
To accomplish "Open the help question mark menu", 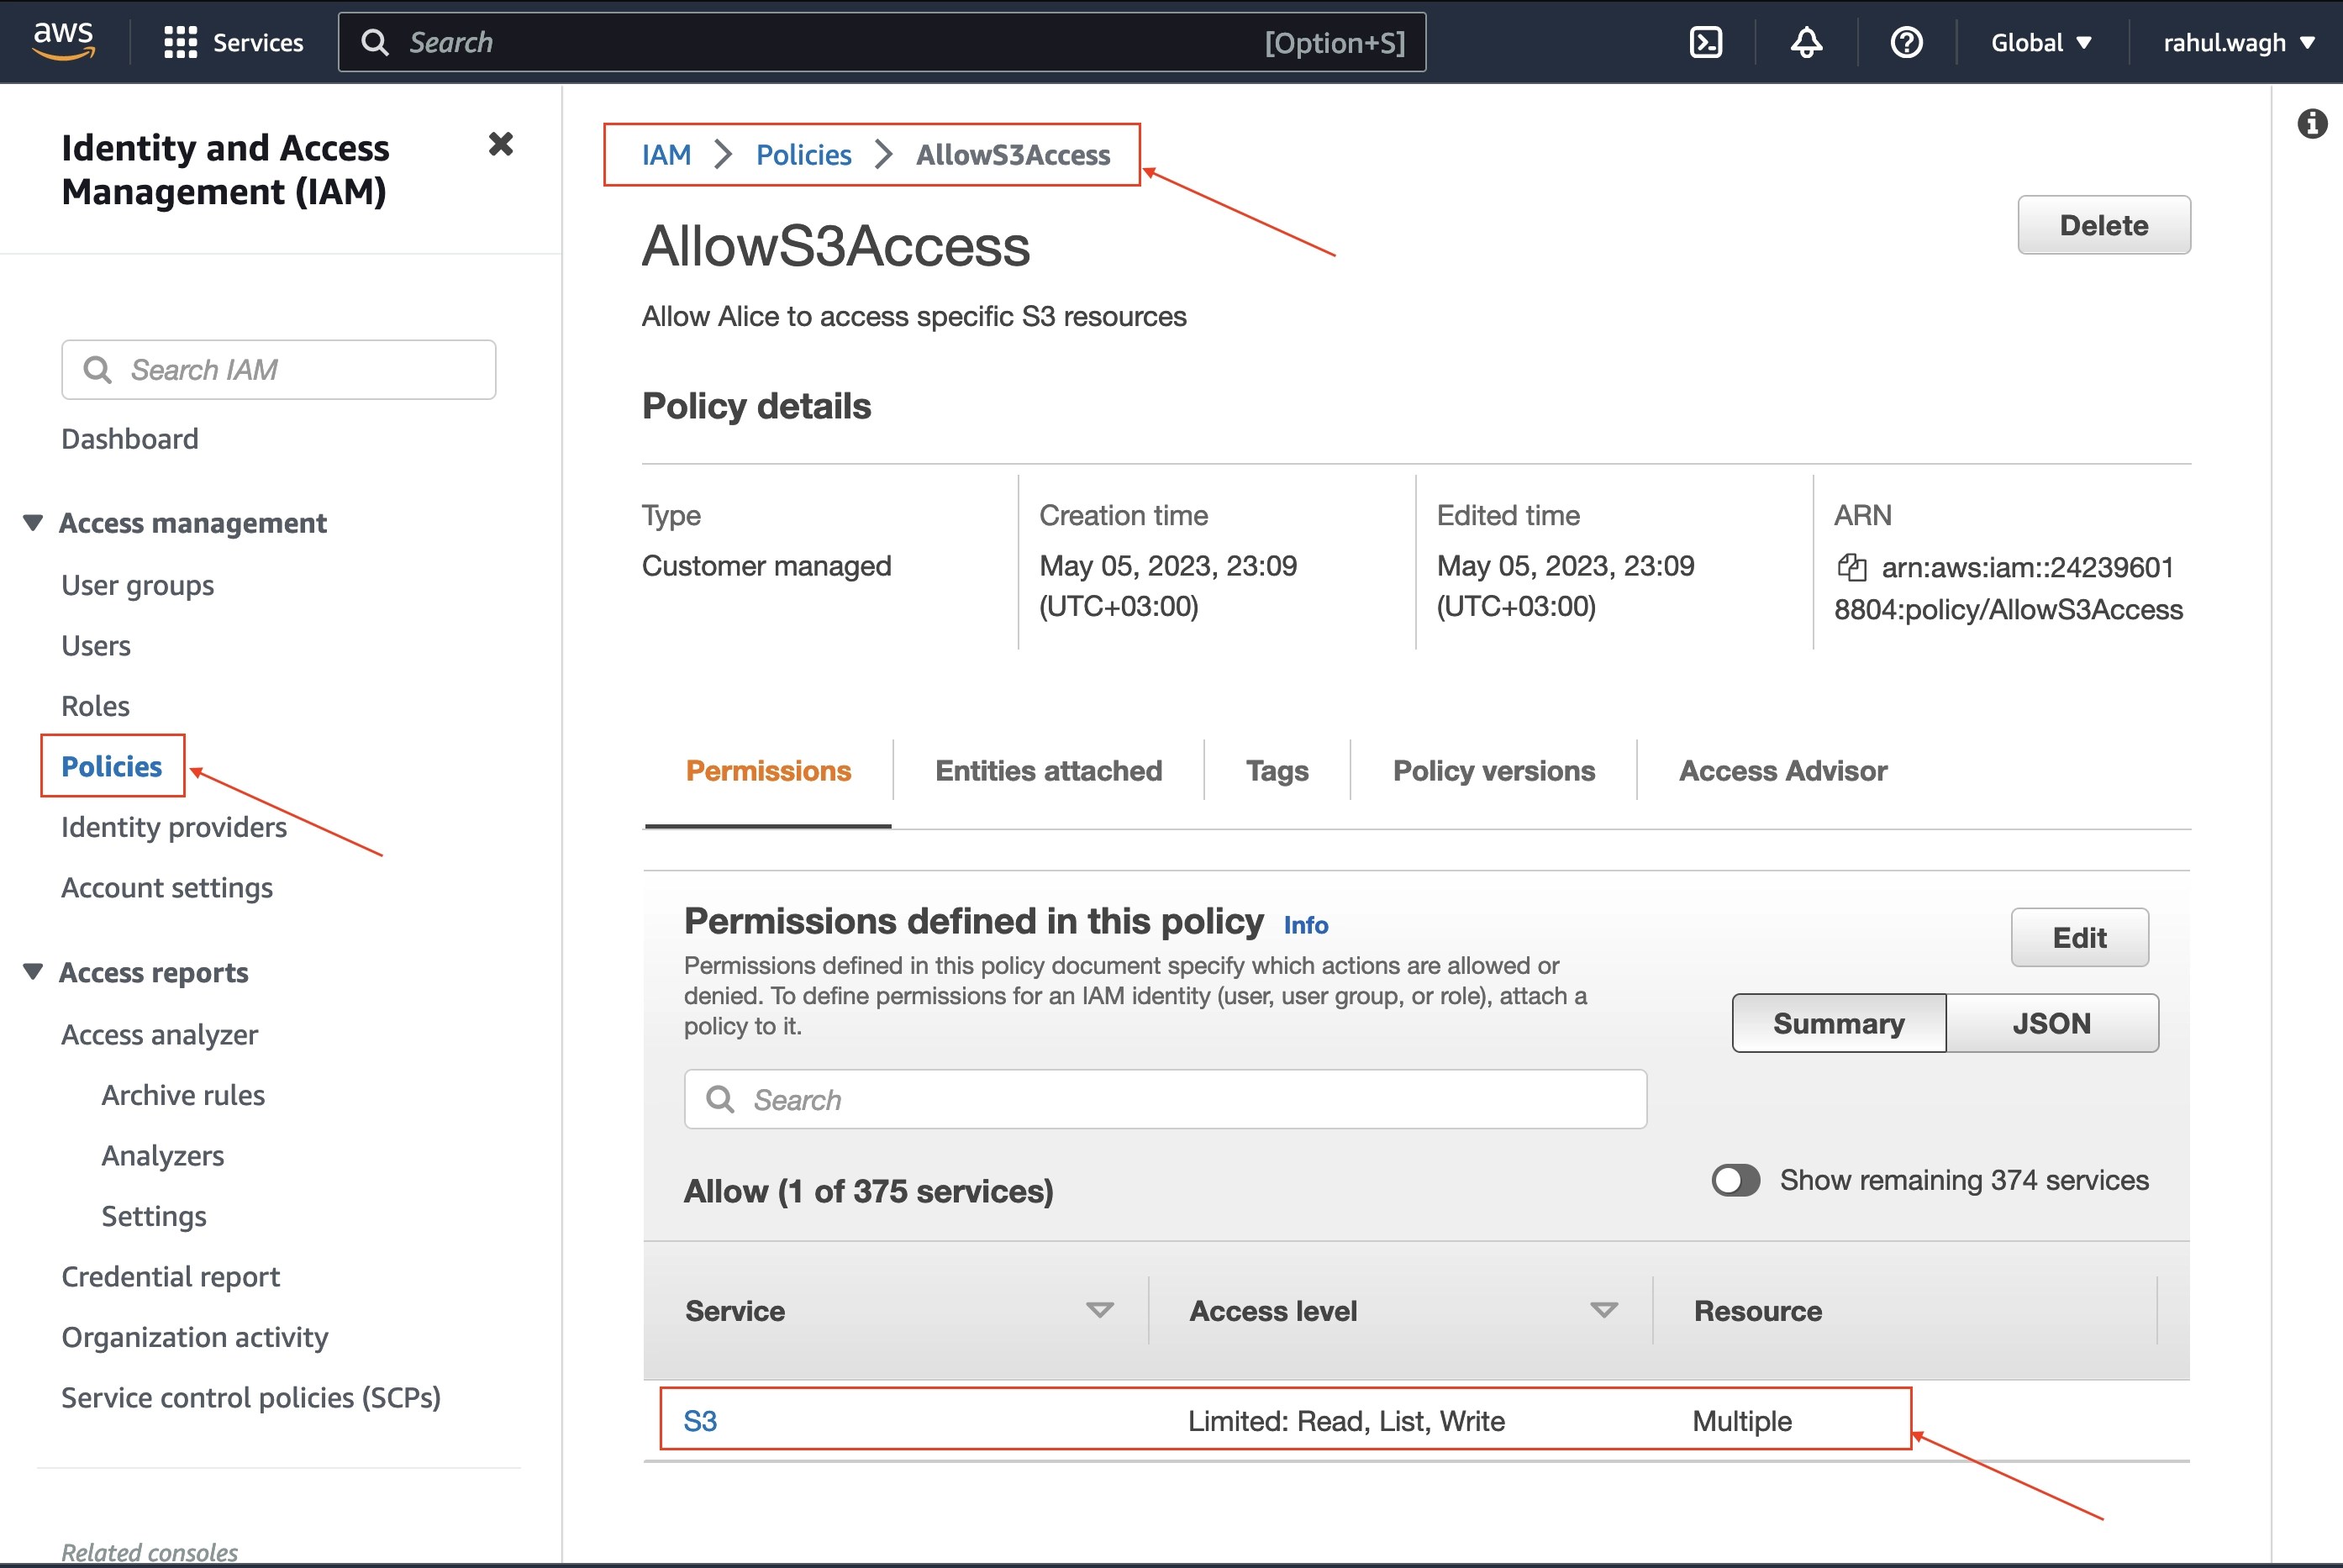I will pos(1906,42).
